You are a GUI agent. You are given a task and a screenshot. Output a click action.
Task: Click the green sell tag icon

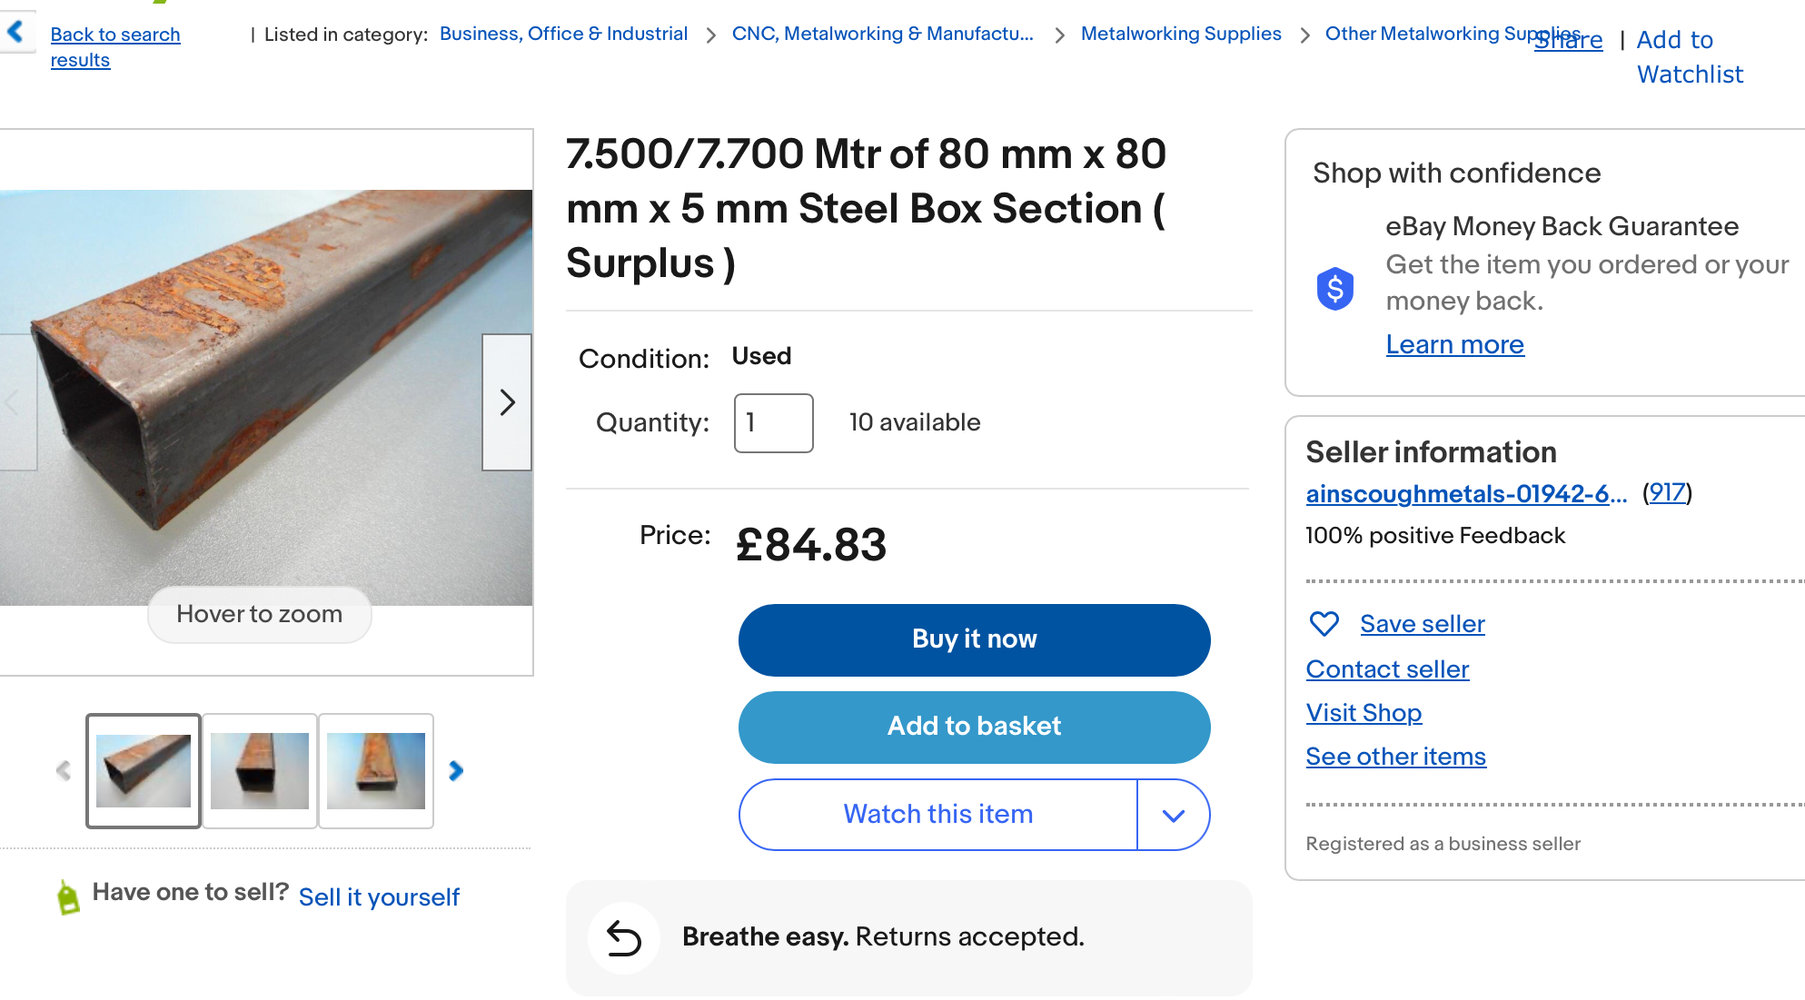(x=68, y=897)
